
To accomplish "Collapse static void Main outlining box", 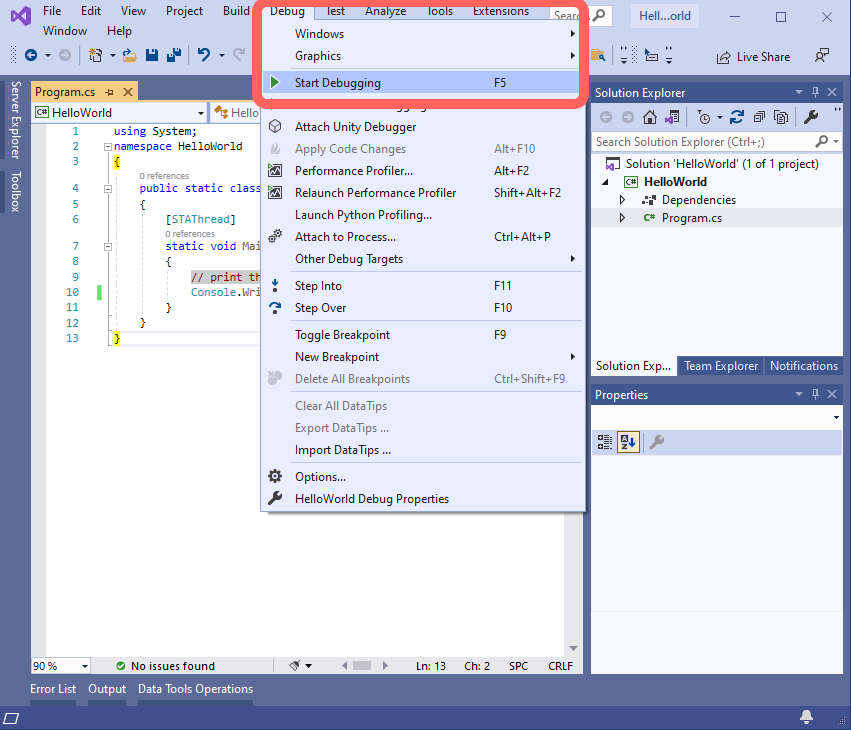I will [107, 246].
